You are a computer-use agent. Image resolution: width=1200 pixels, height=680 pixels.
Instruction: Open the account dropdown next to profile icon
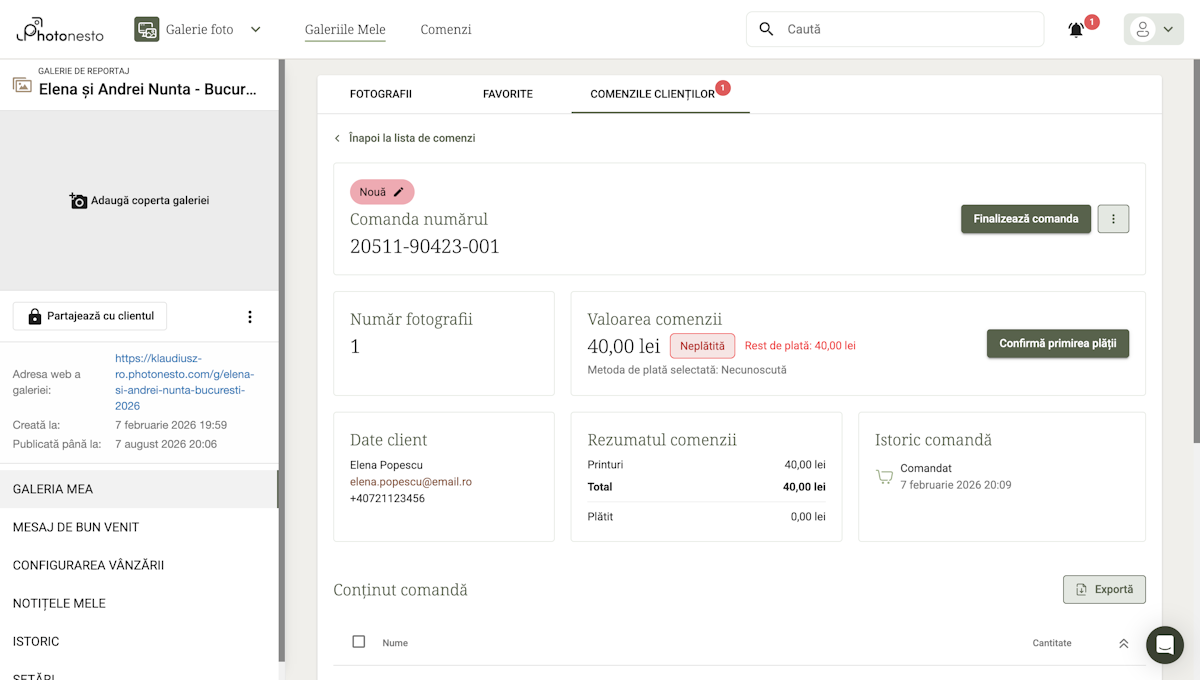(1166, 29)
